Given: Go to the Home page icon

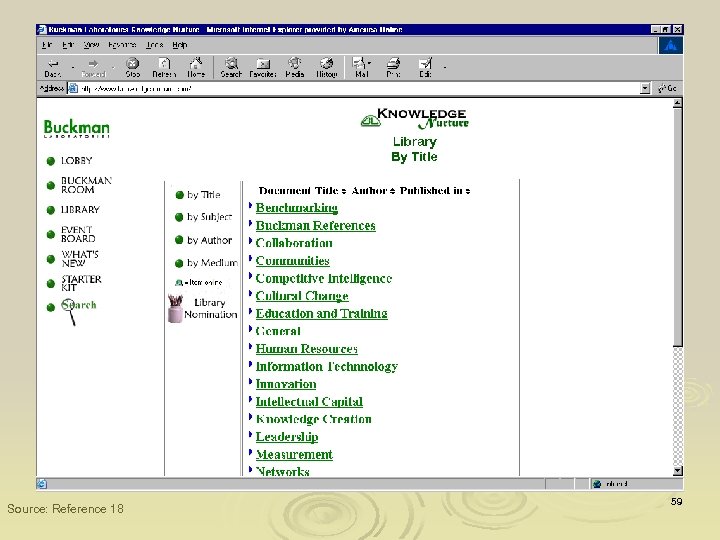Looking at the screenshot, I should [196, 68].
